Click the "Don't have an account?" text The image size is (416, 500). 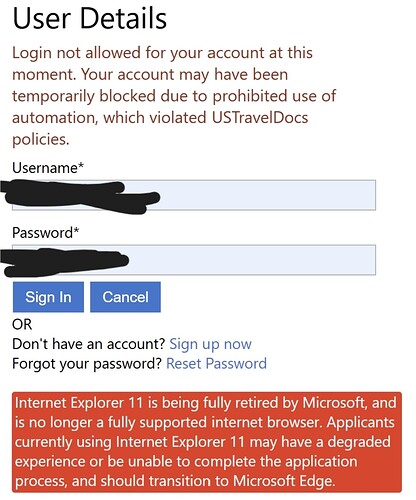(x=89, y=344)
